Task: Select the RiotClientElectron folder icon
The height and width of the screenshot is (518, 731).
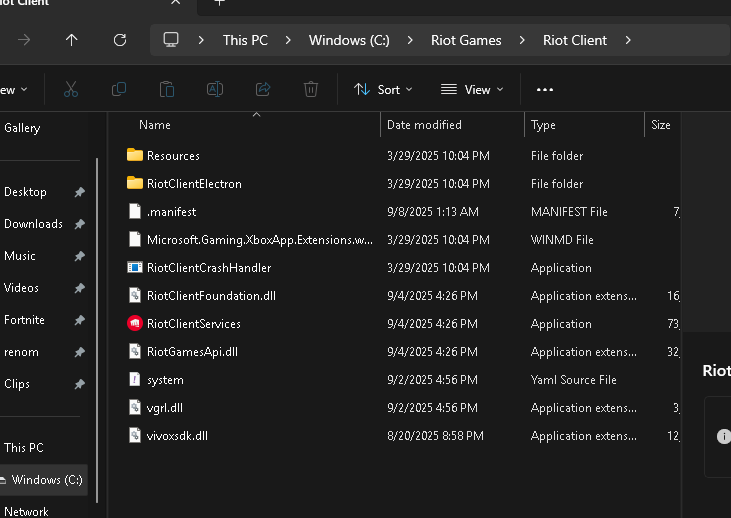Action: point(135,183)
